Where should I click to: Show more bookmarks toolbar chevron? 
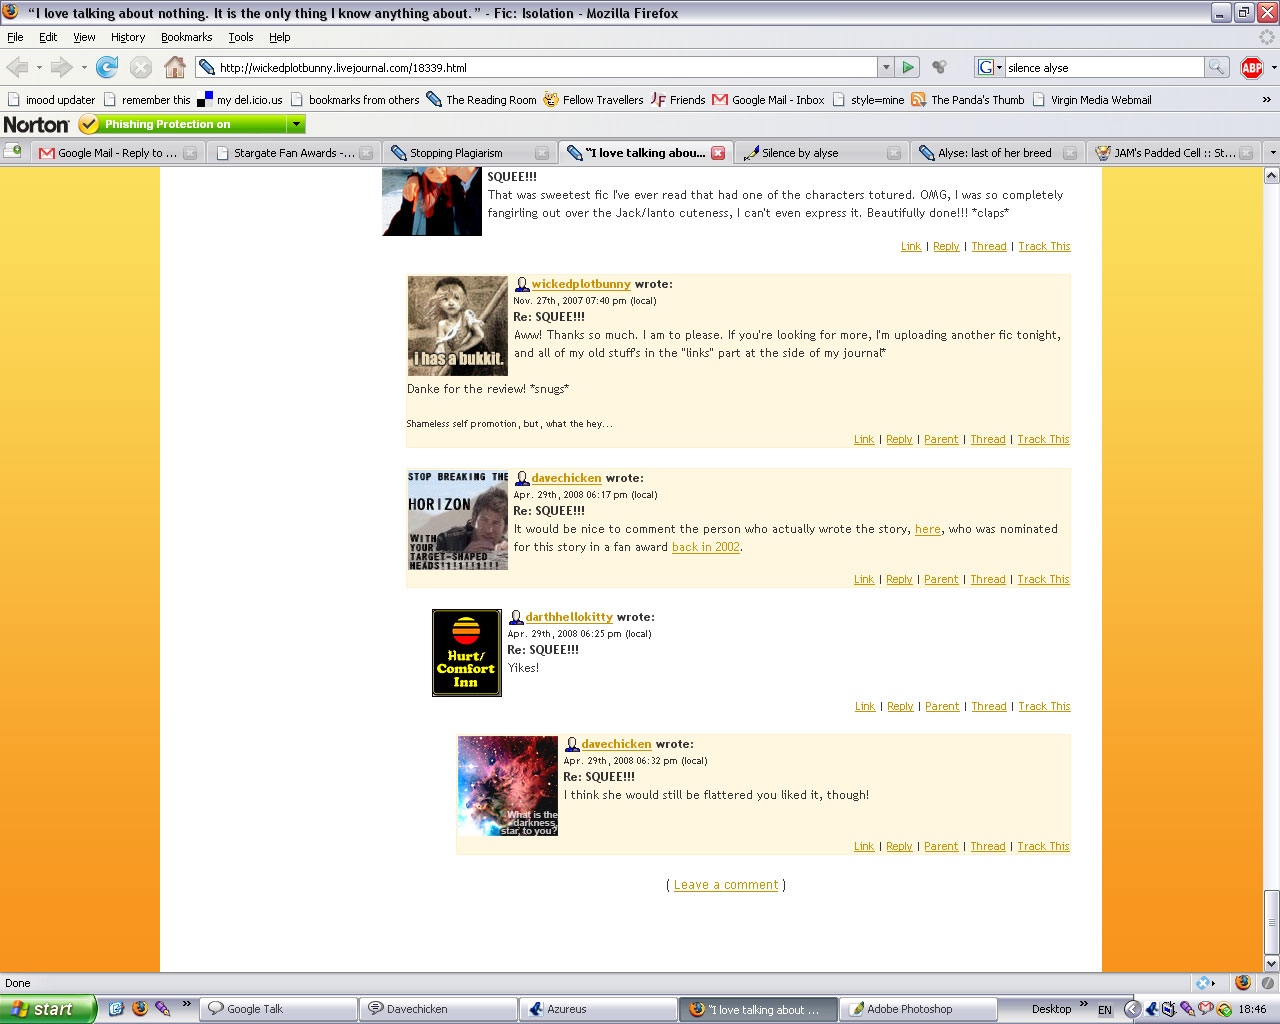point(1266,100)
